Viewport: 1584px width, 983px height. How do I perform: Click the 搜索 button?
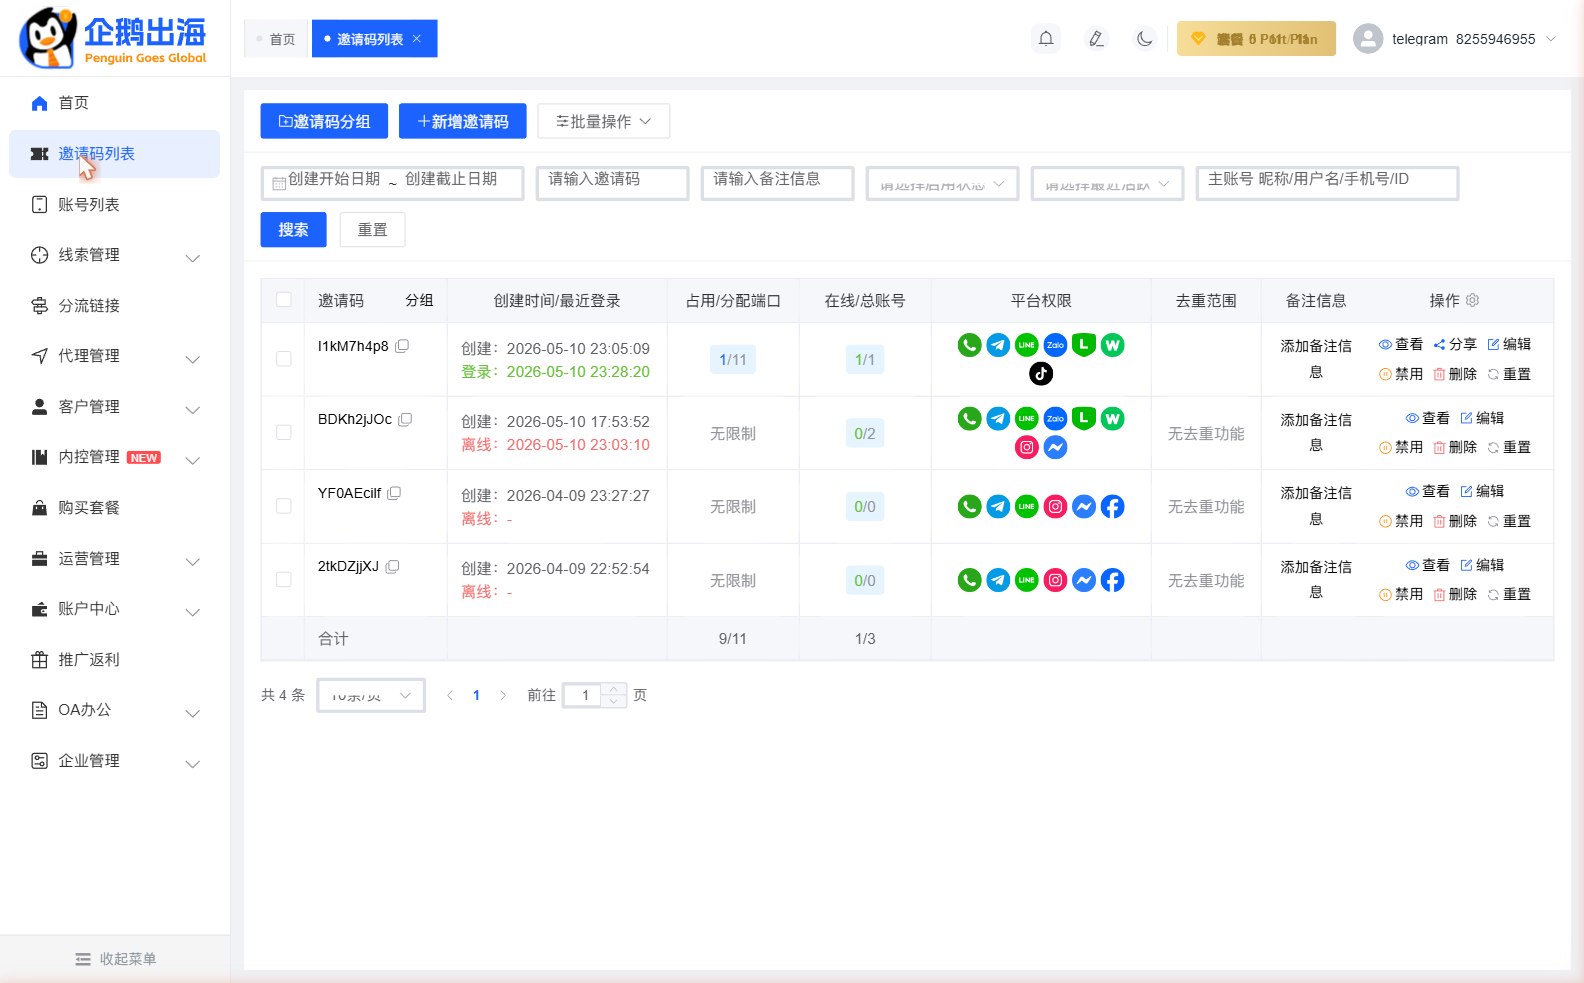[x=293, y=230]
